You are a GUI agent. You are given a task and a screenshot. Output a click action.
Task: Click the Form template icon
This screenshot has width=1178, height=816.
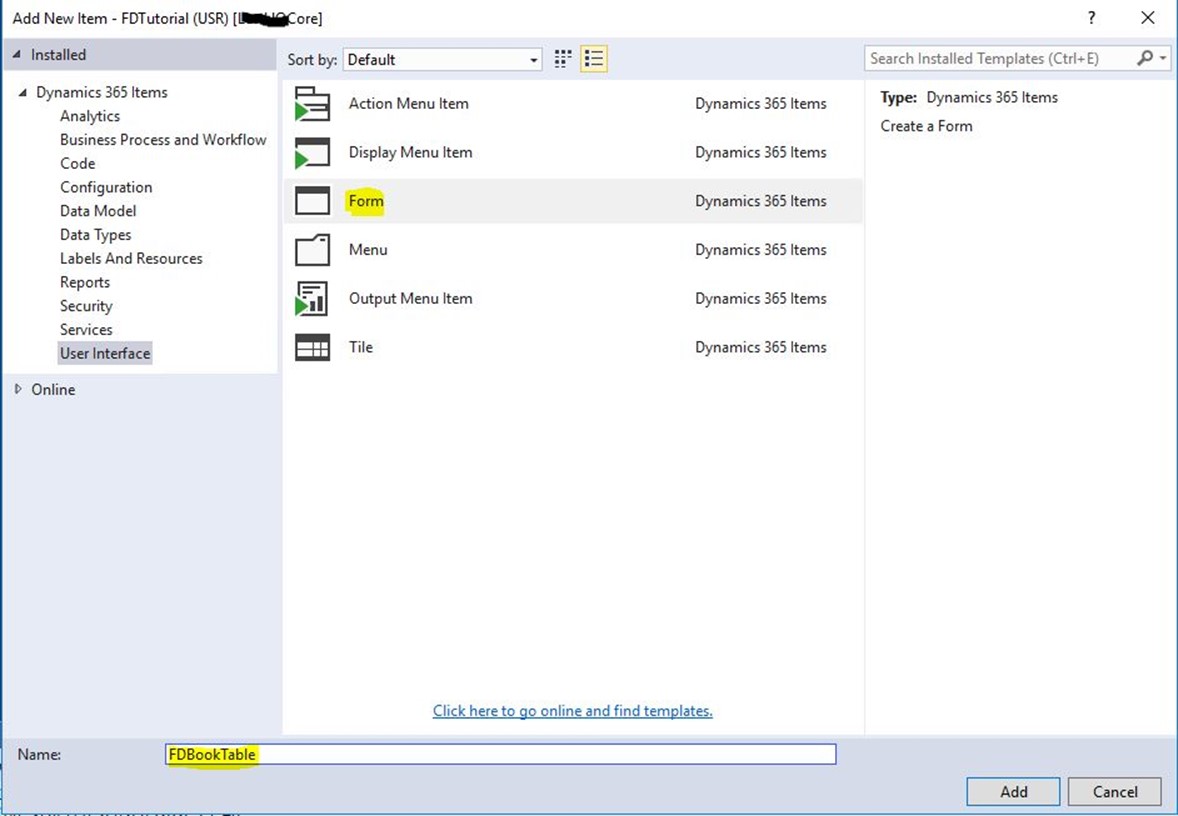click(312, 201)
